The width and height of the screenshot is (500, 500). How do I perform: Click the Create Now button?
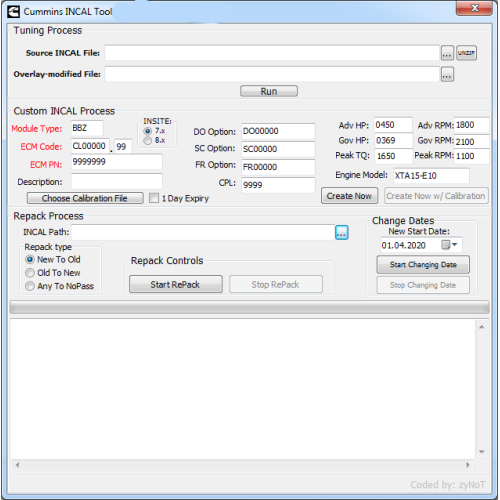point(349,196)
